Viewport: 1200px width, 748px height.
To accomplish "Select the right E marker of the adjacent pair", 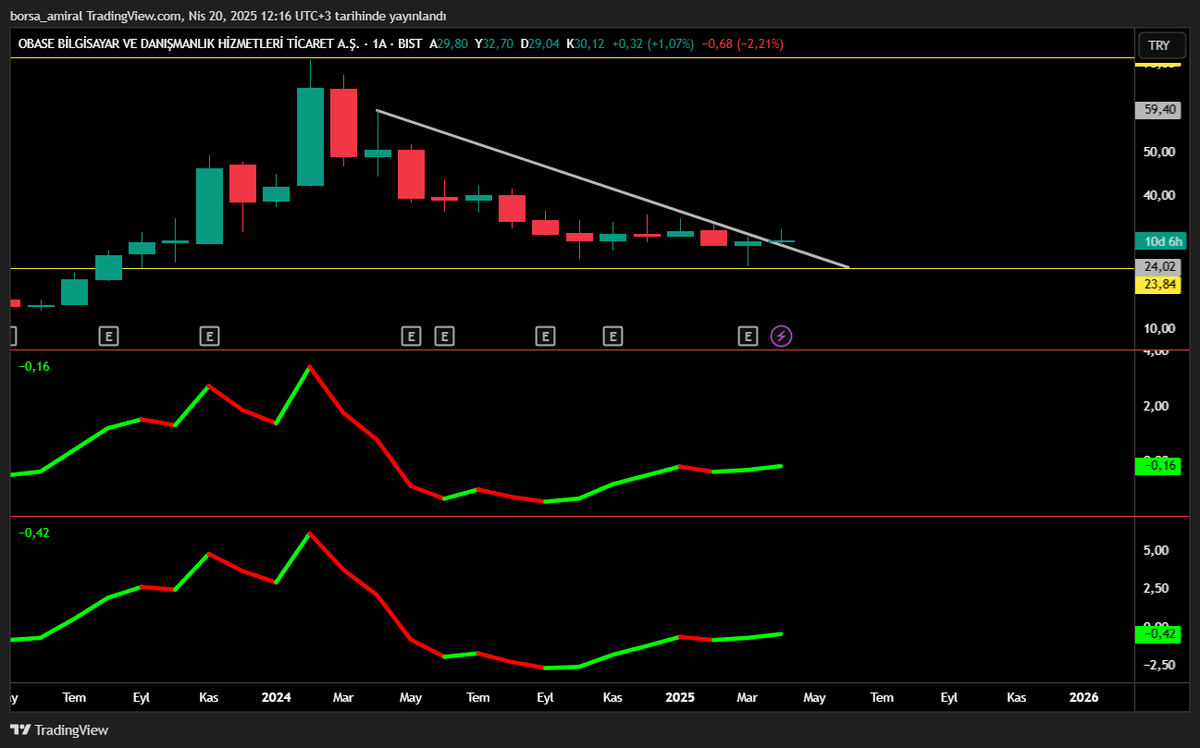I will [445, 336].
